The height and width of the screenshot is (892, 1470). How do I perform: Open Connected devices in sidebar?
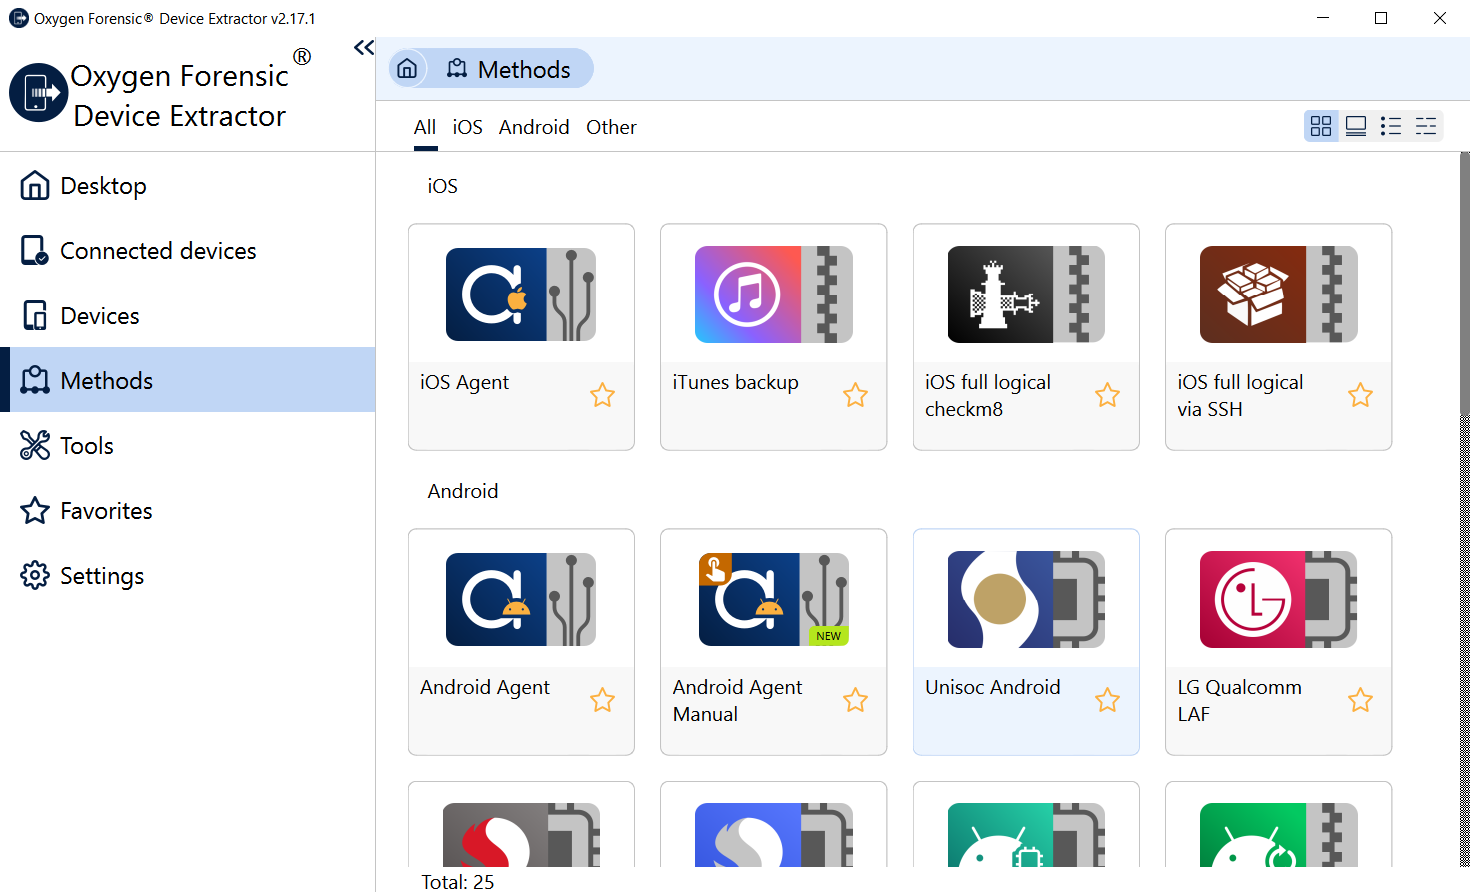(188, 251)
